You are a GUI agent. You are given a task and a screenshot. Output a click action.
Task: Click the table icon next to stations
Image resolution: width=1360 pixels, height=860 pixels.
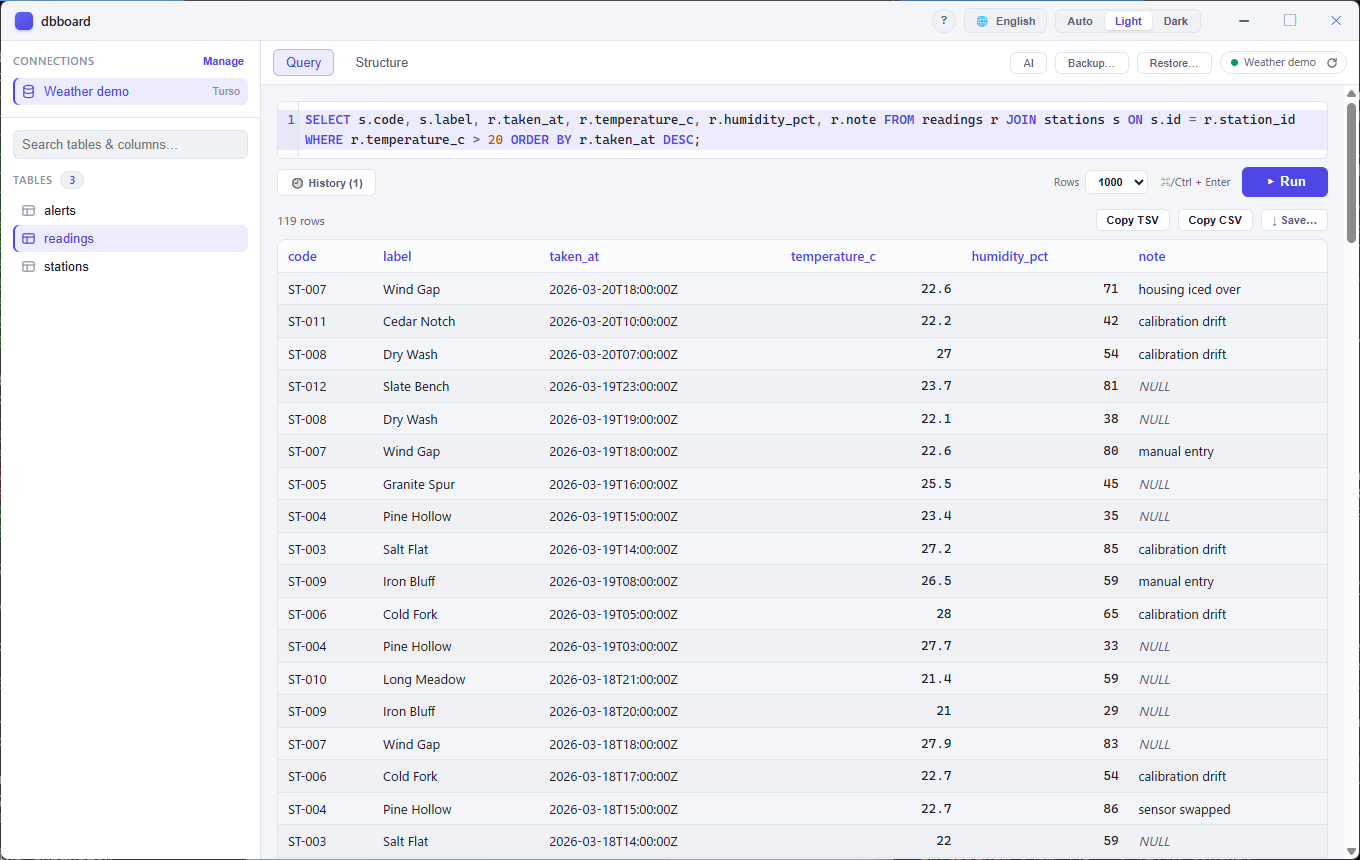28,267
